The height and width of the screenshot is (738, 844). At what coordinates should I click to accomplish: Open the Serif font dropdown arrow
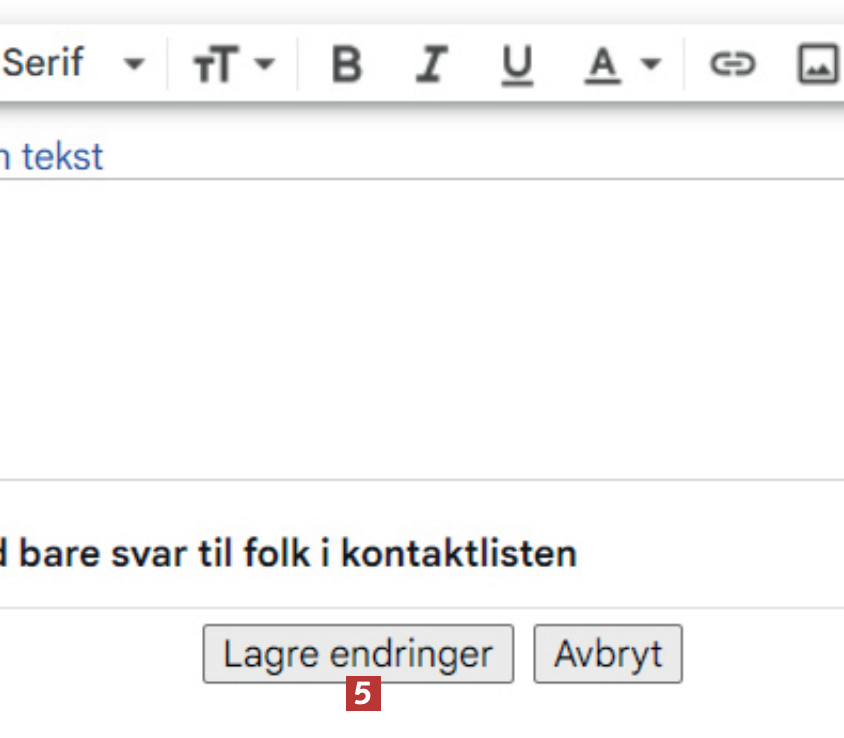tap(133, 66)
